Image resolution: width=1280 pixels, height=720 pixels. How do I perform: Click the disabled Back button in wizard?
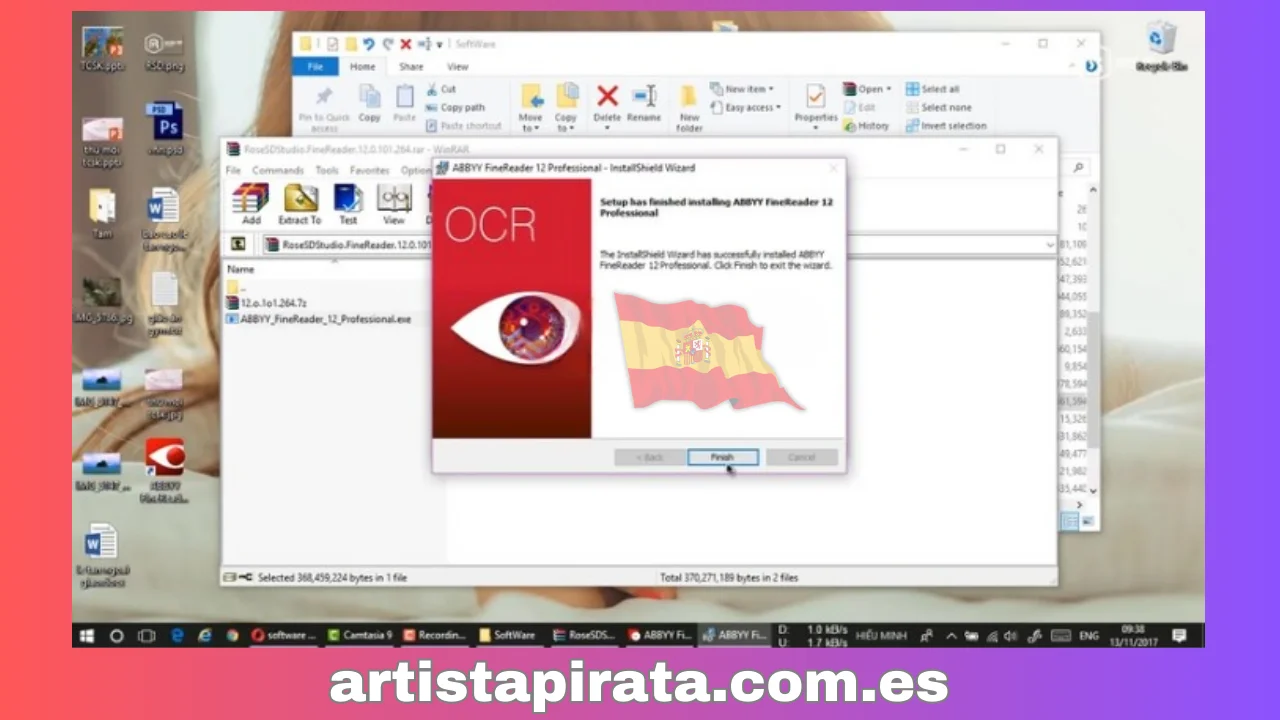point(649,457)
